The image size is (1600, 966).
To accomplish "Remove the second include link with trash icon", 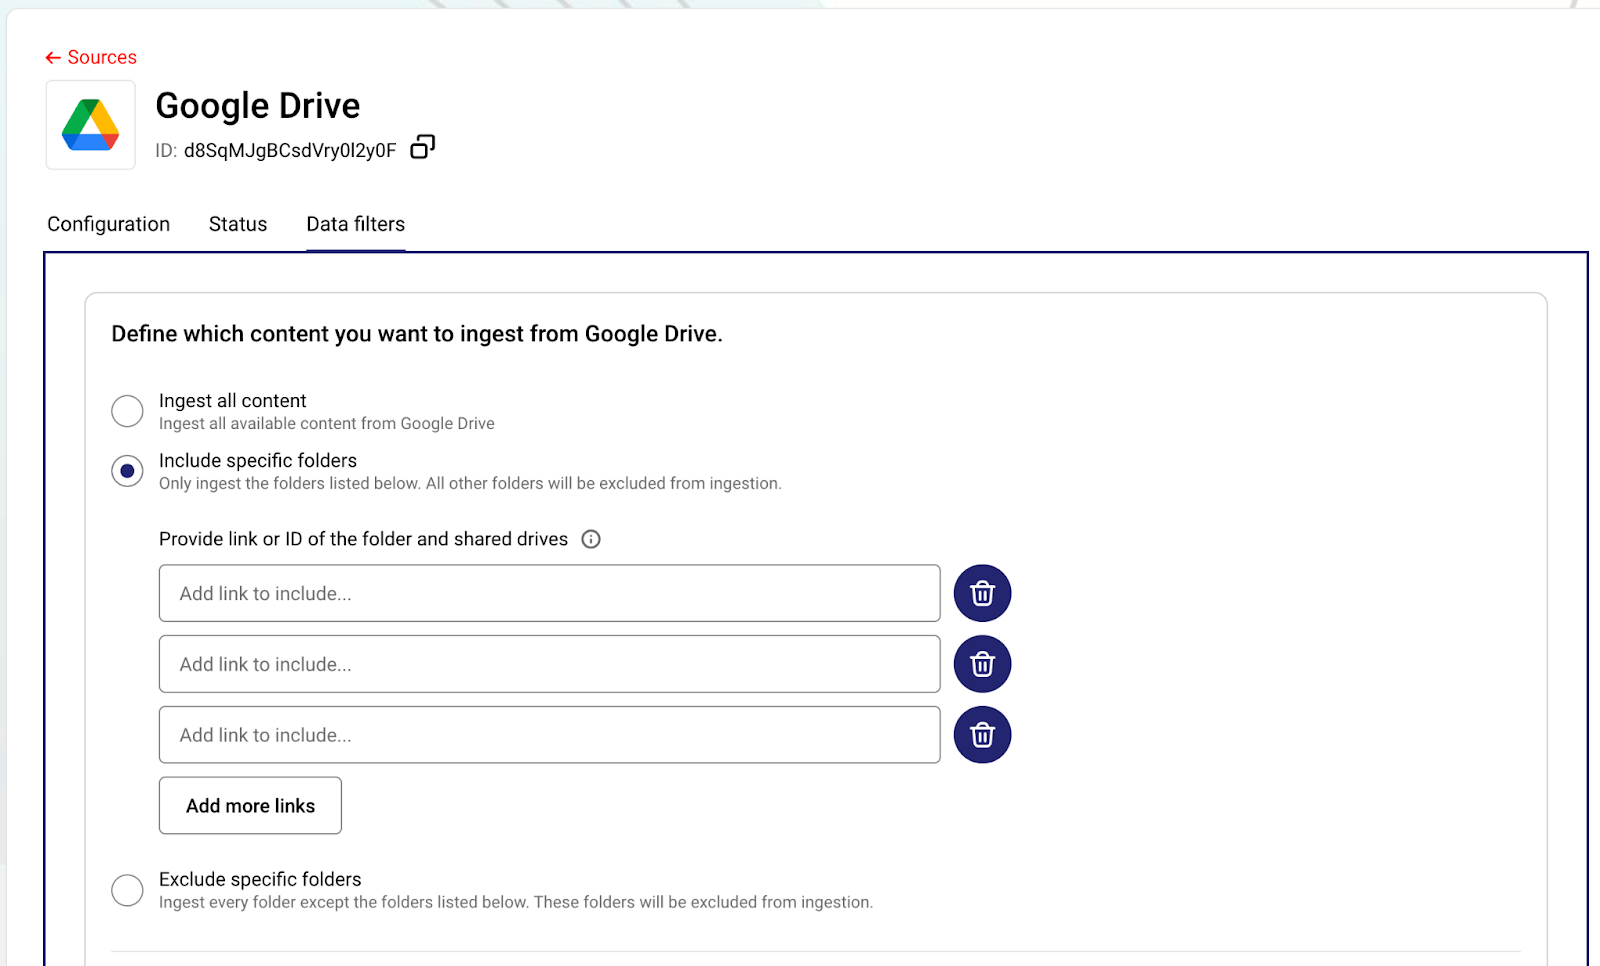I will pyautogui.click(x=982, y=665).
